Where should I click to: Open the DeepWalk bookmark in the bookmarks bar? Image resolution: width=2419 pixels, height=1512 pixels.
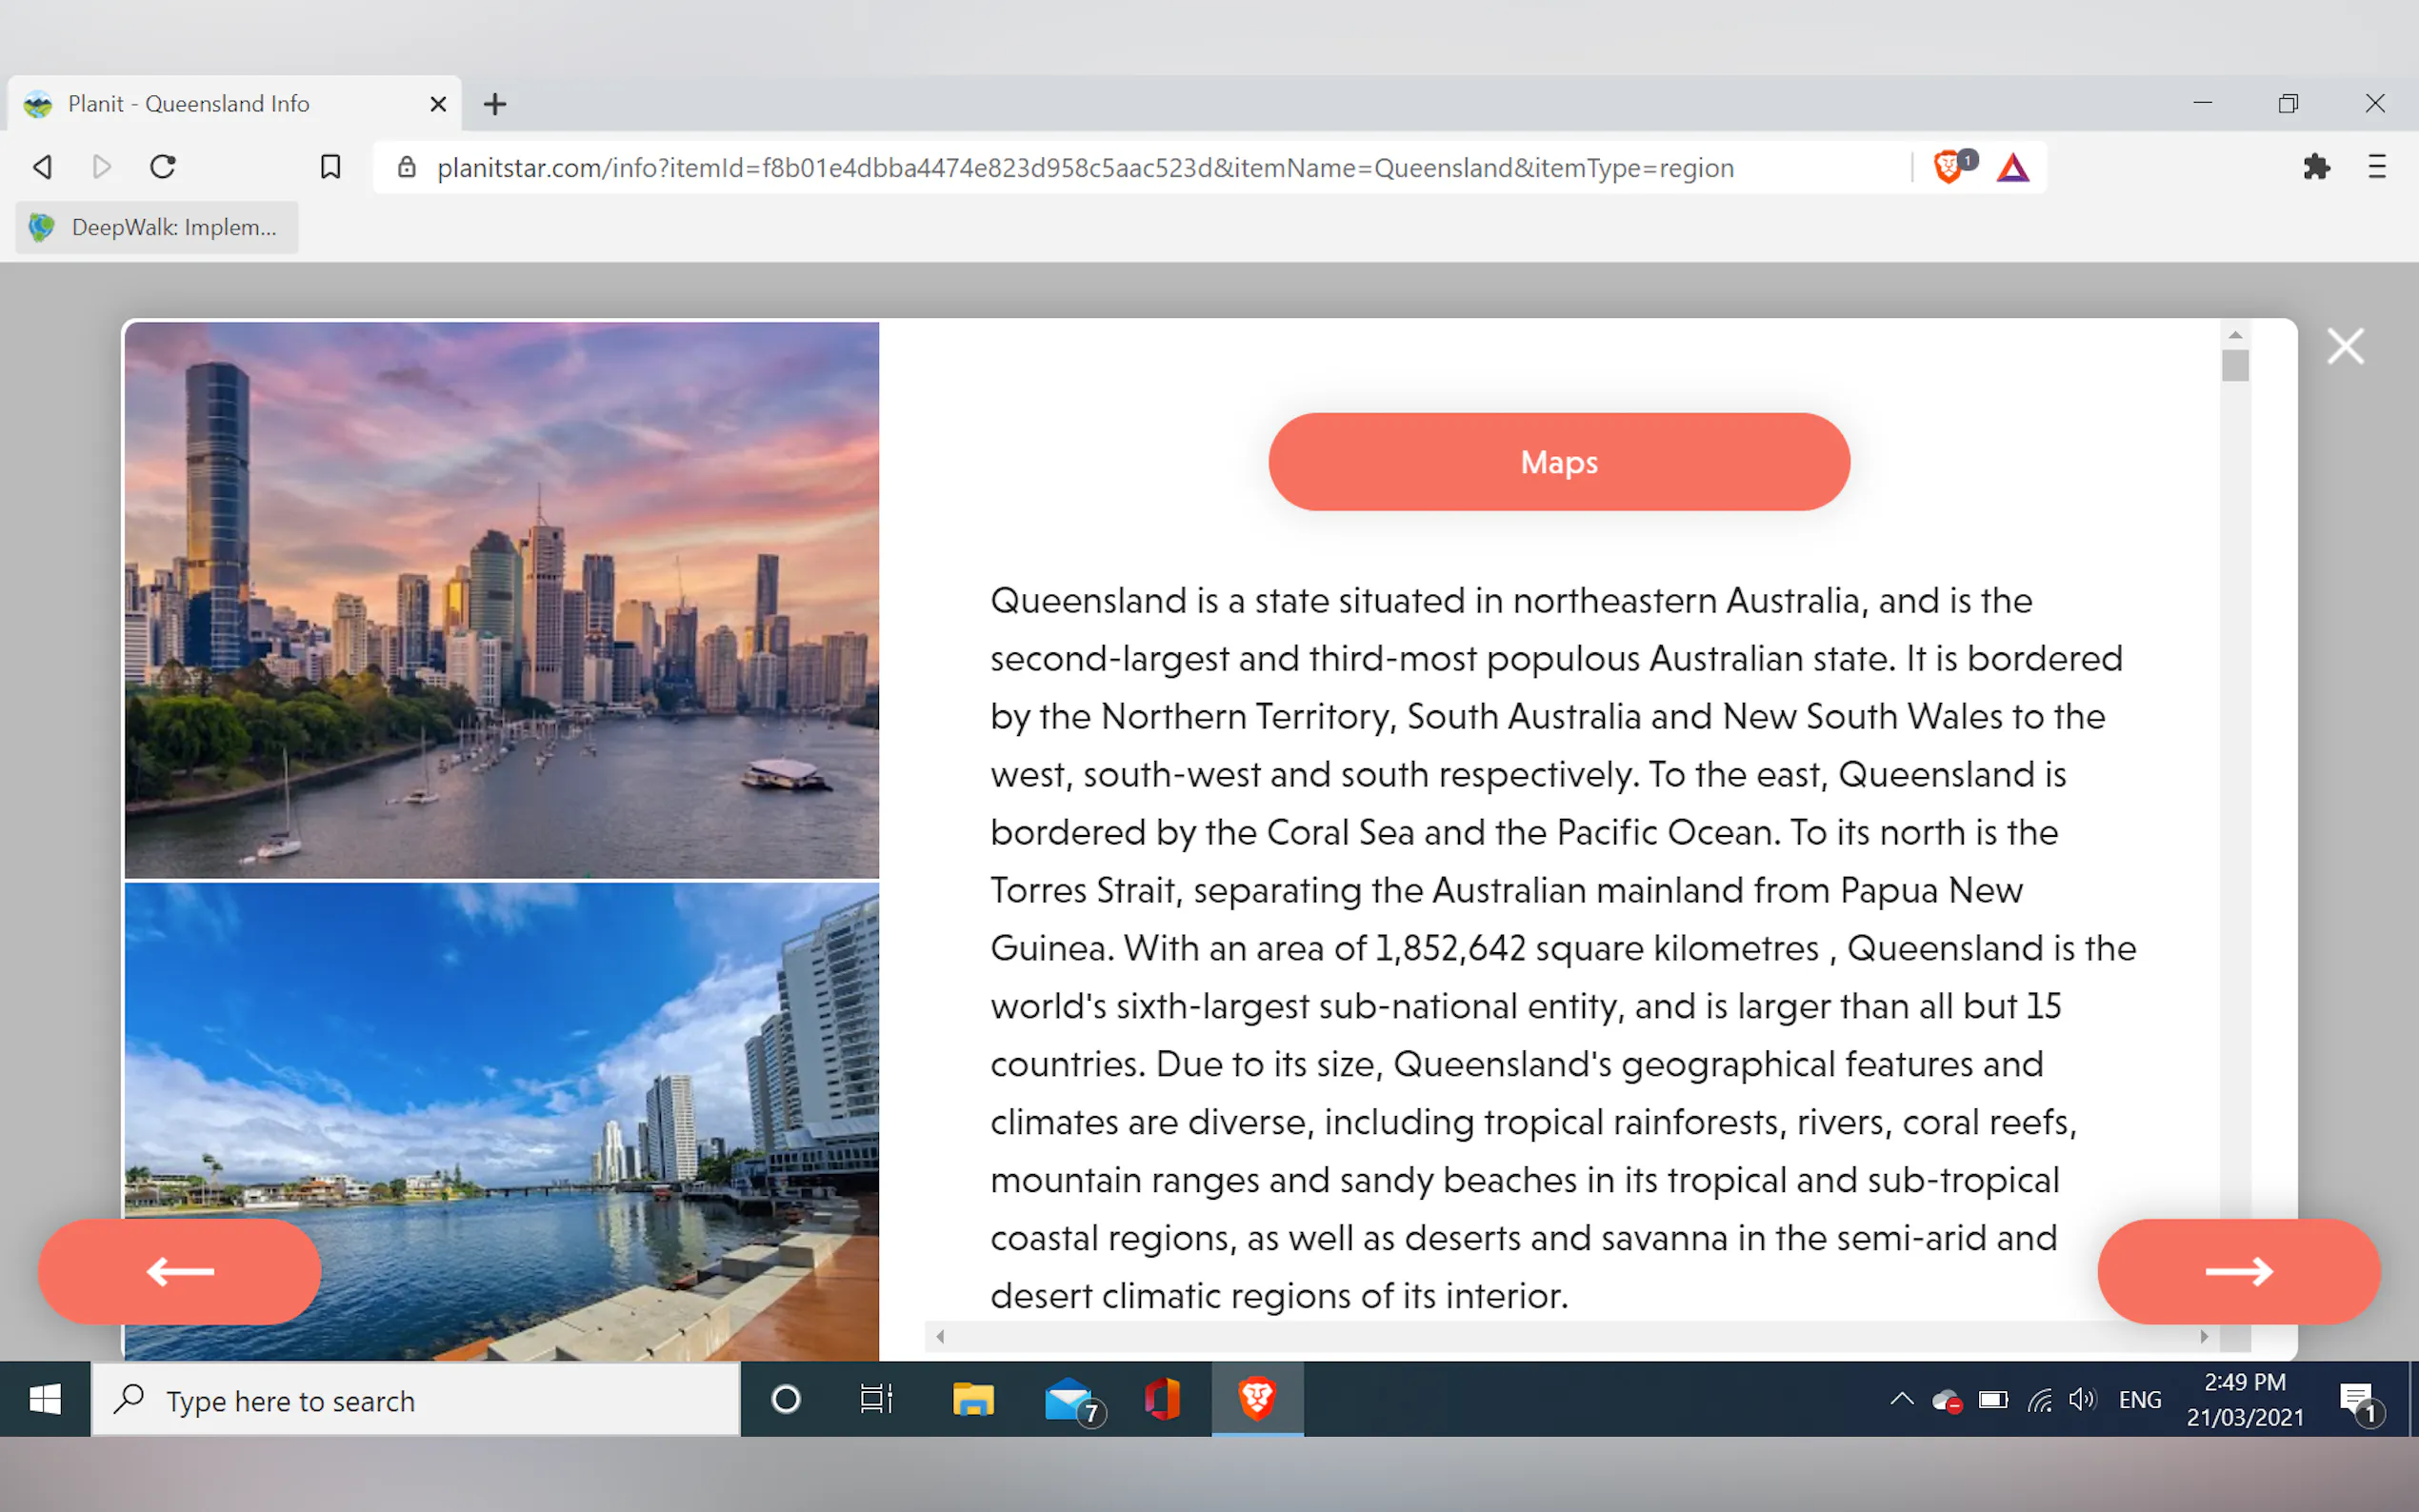[157, 228]
